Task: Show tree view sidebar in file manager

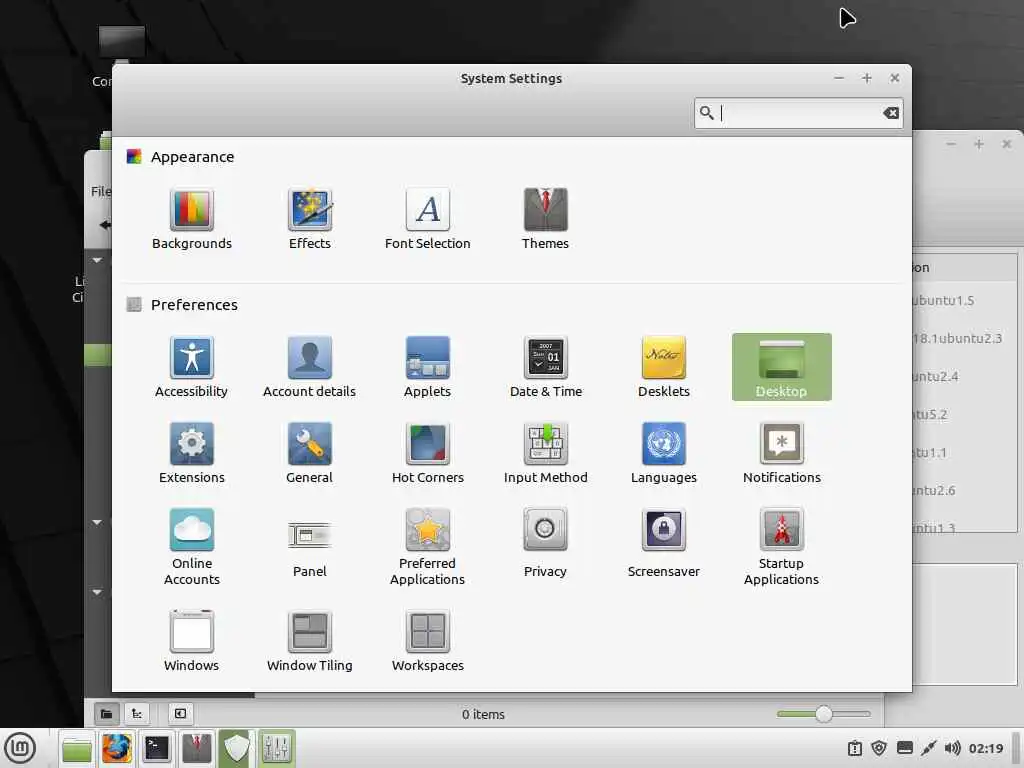Action: (136, 714)
